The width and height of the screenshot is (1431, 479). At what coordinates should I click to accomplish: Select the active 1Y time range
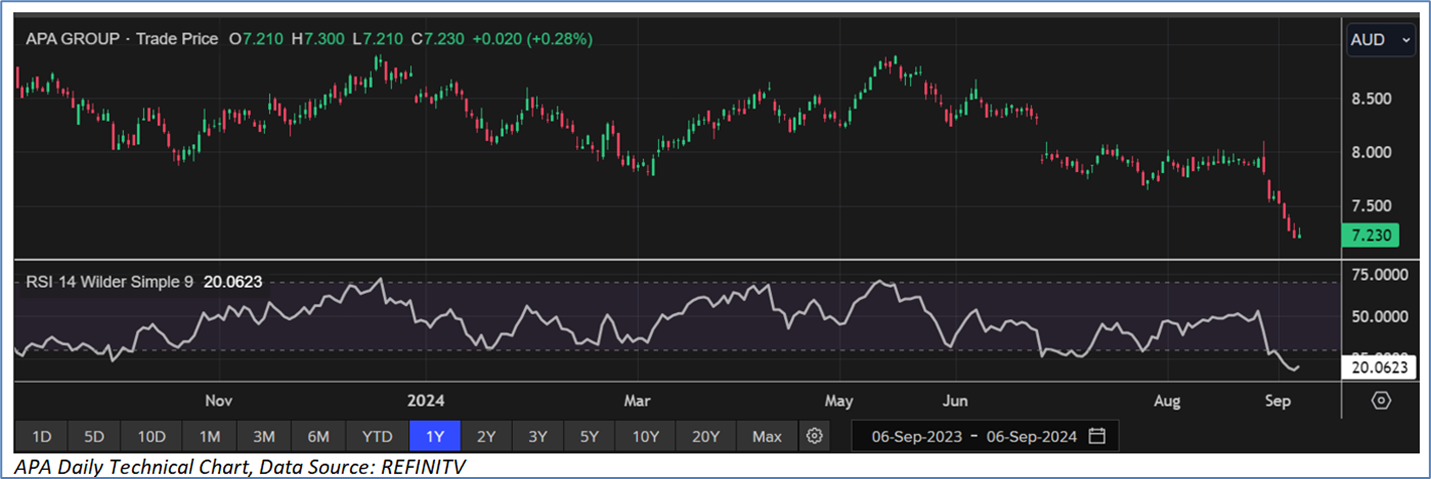[x=435, y=436]
